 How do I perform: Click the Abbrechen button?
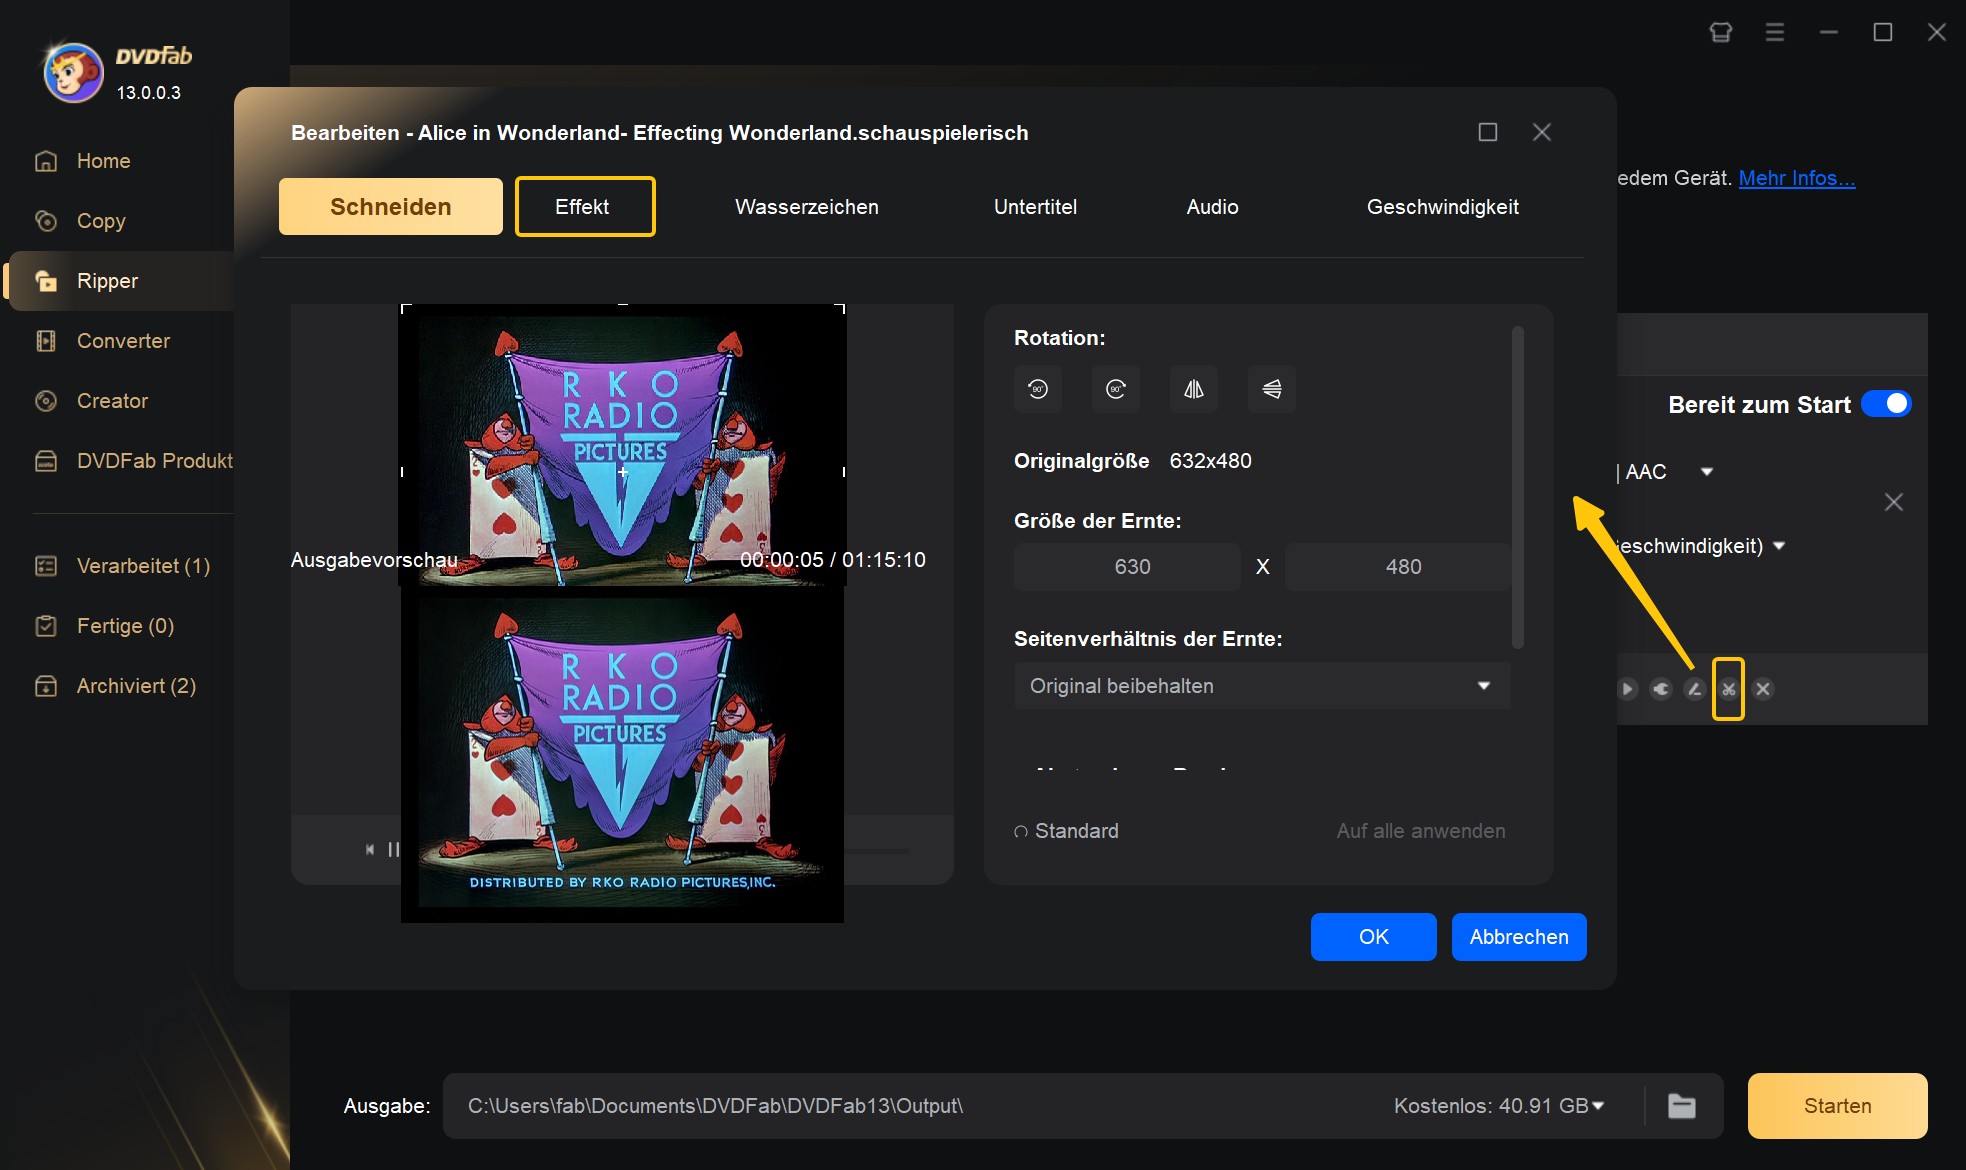1518,936
